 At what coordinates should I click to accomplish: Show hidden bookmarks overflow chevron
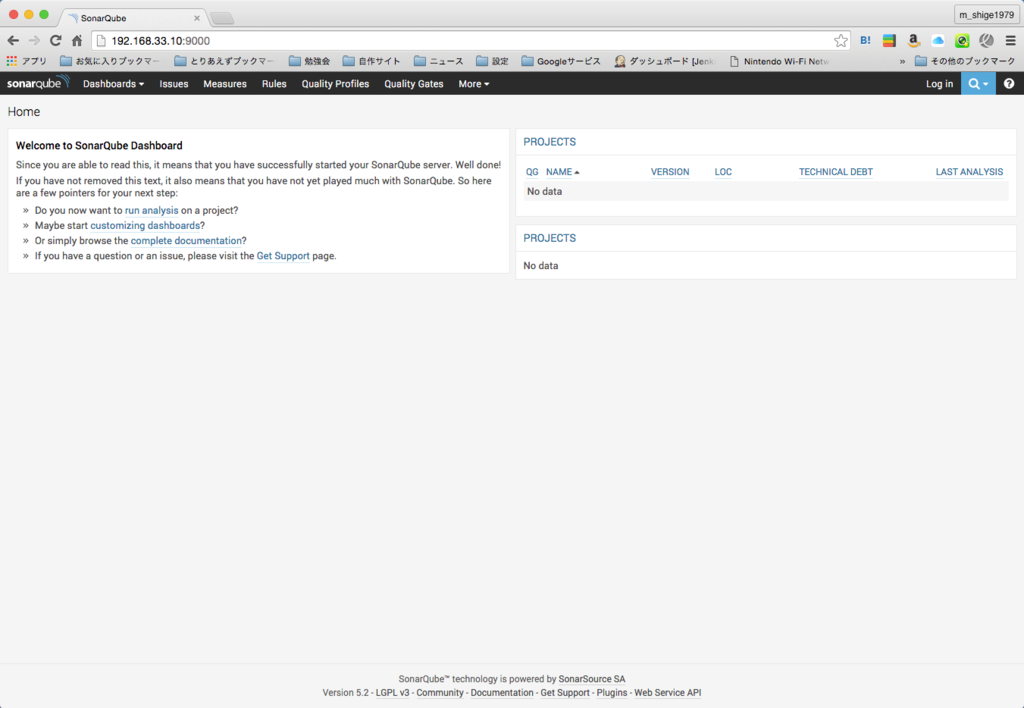pos(903,61)
